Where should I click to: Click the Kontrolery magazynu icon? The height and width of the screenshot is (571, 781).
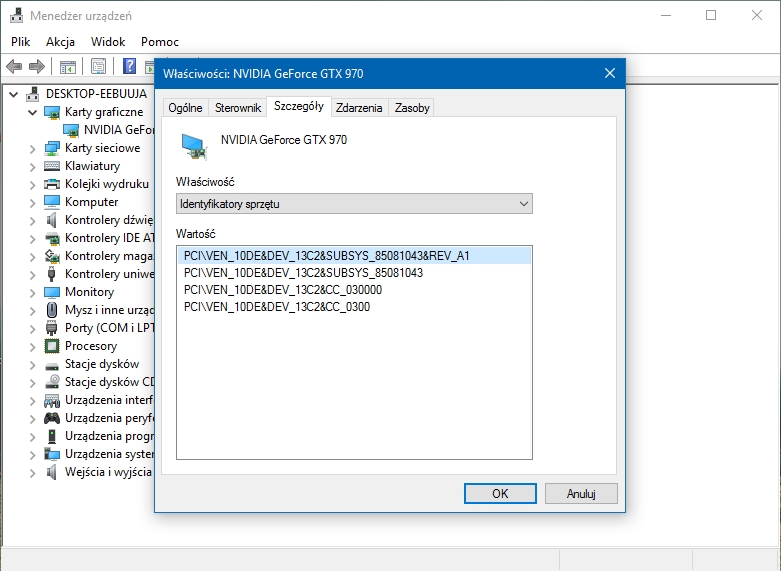pos(52,256)
